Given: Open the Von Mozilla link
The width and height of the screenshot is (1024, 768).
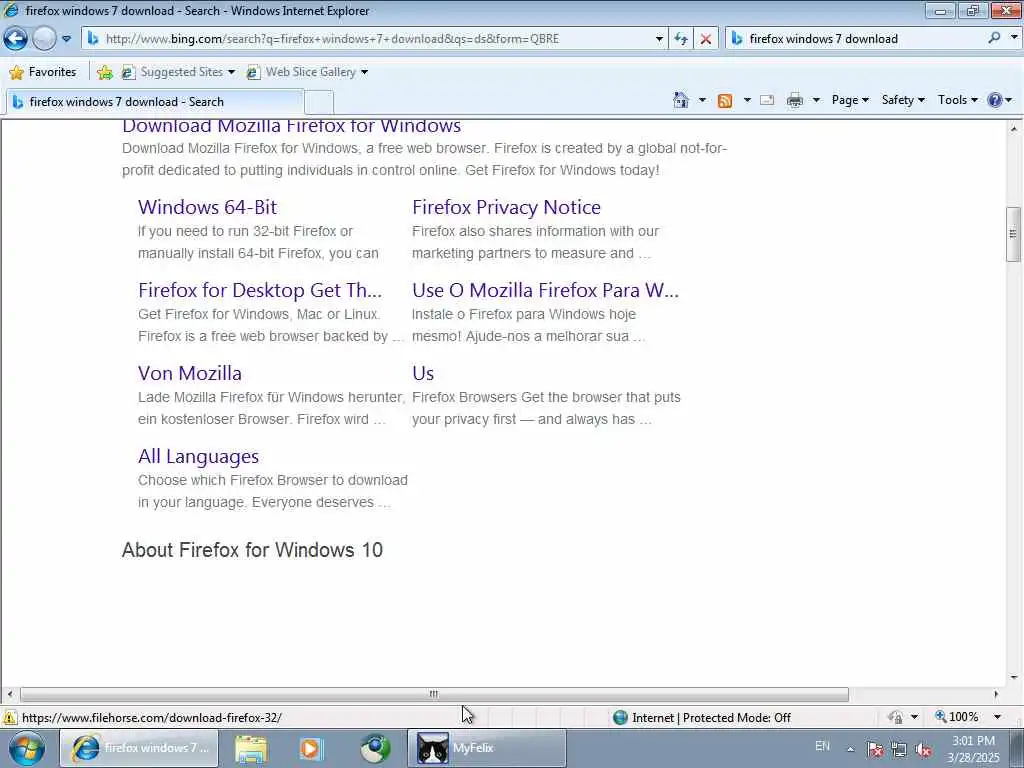Looking at the screenshot, I should pos(189,373).
